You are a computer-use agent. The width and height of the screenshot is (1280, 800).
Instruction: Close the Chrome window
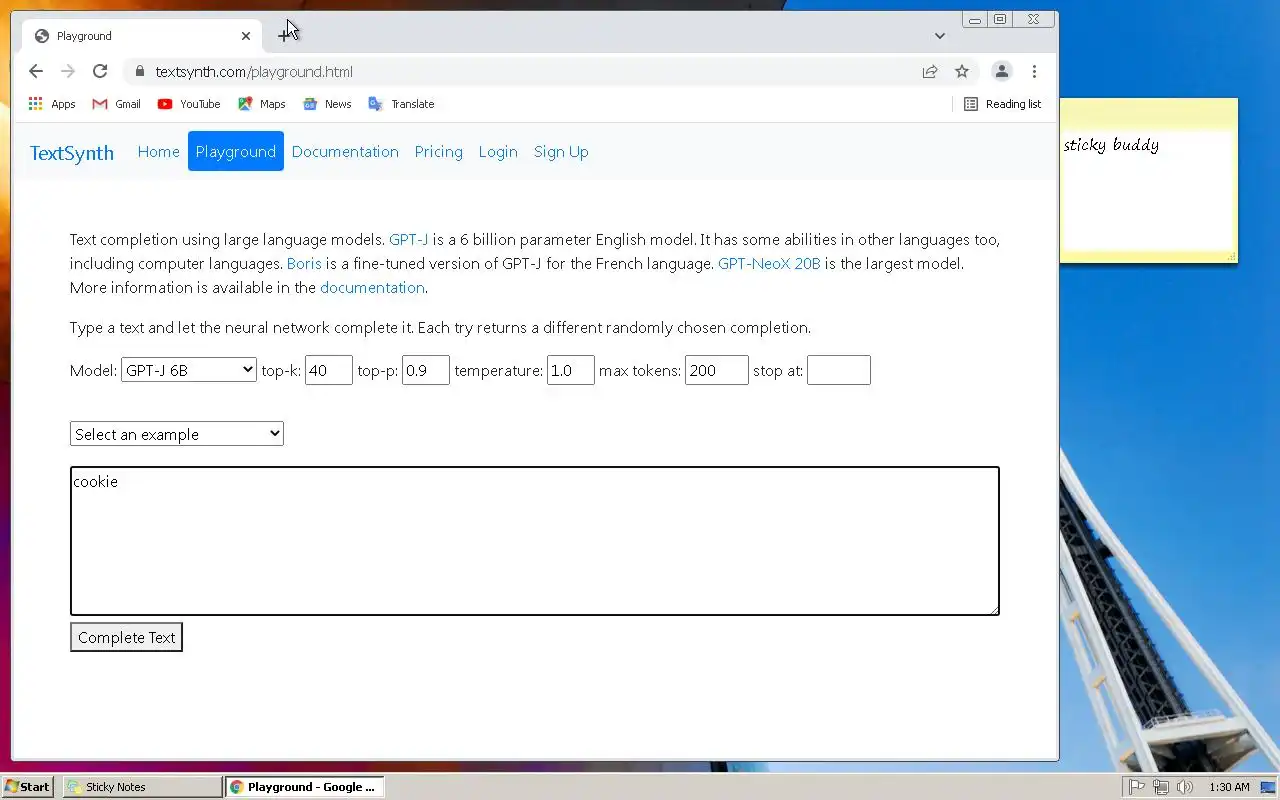[x=1034, y=19]
